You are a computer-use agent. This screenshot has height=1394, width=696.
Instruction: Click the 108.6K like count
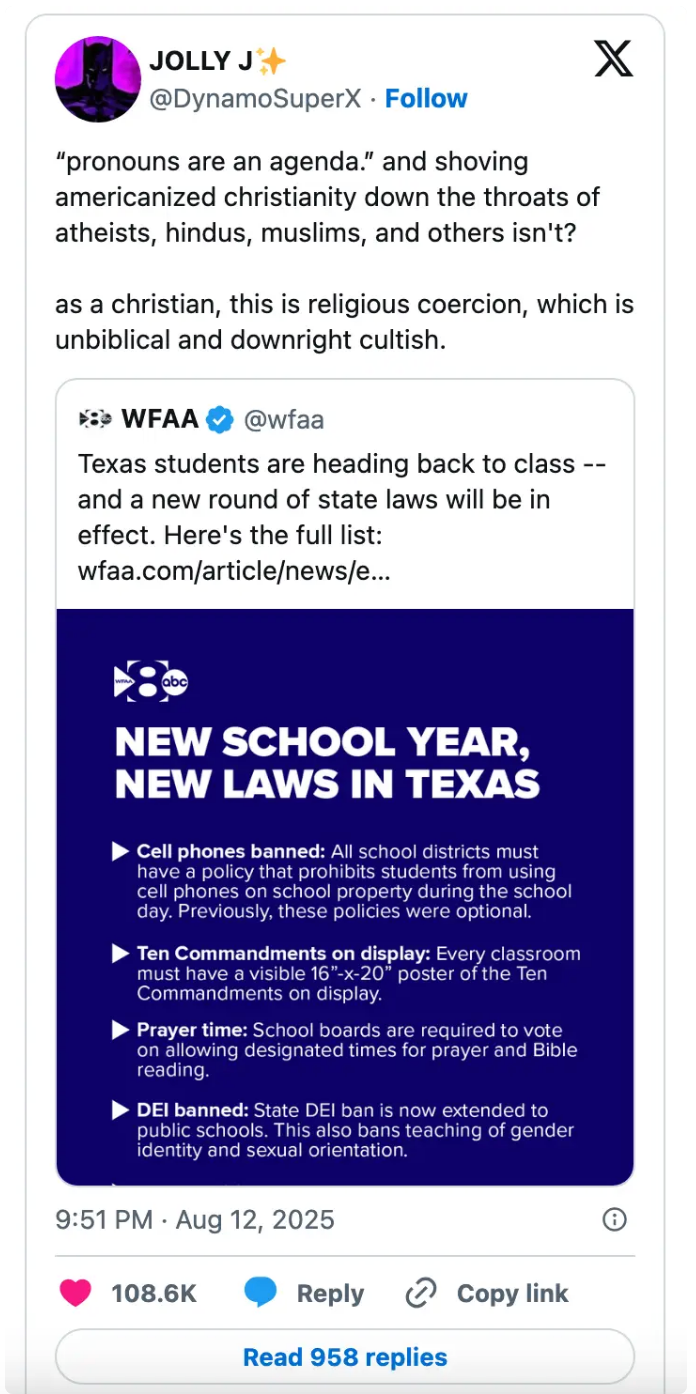155,1293
